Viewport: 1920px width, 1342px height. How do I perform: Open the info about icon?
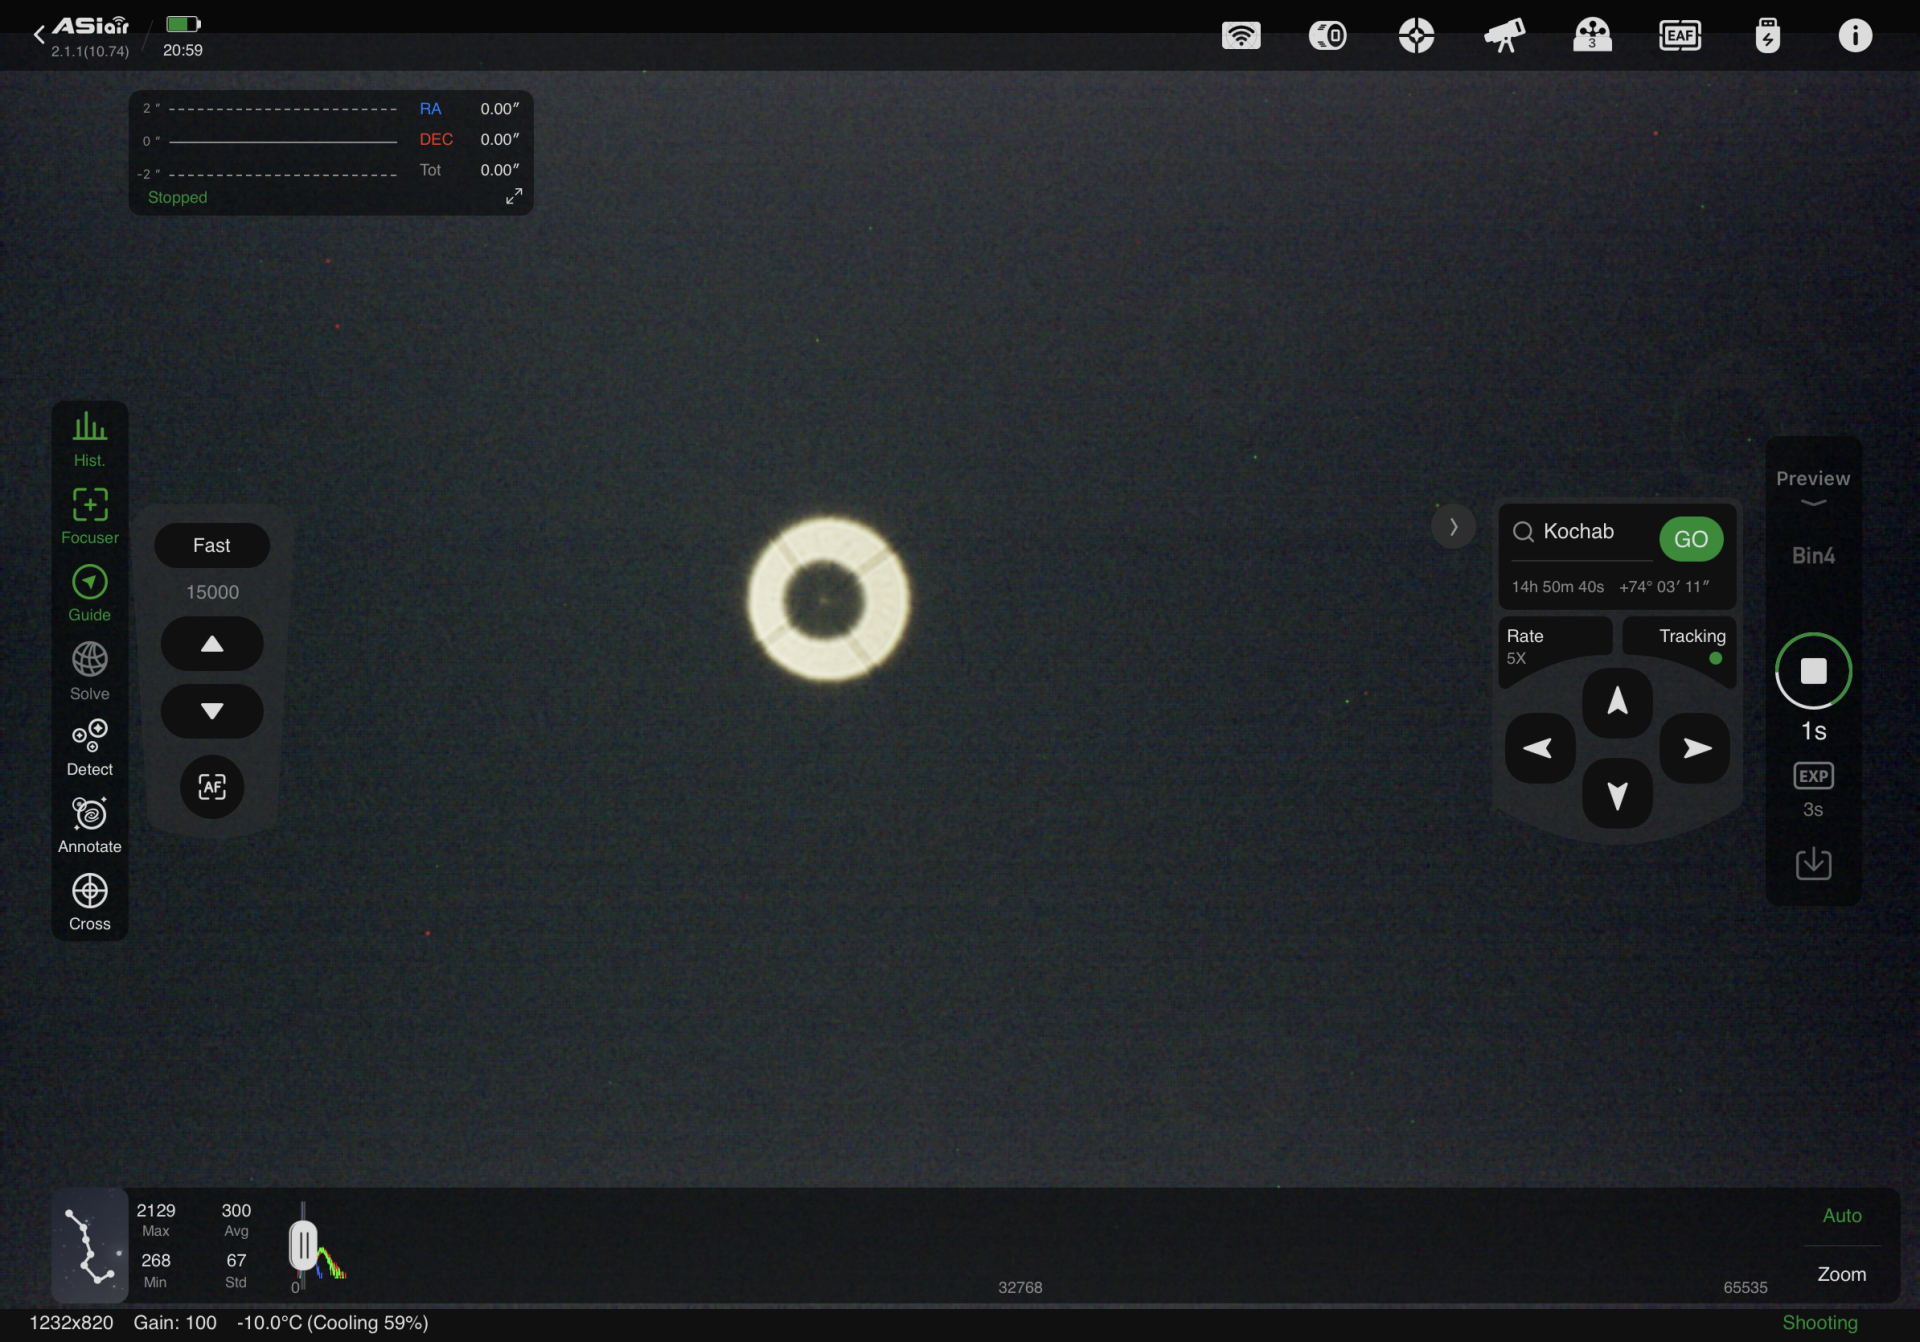(x=1855, y=36)
